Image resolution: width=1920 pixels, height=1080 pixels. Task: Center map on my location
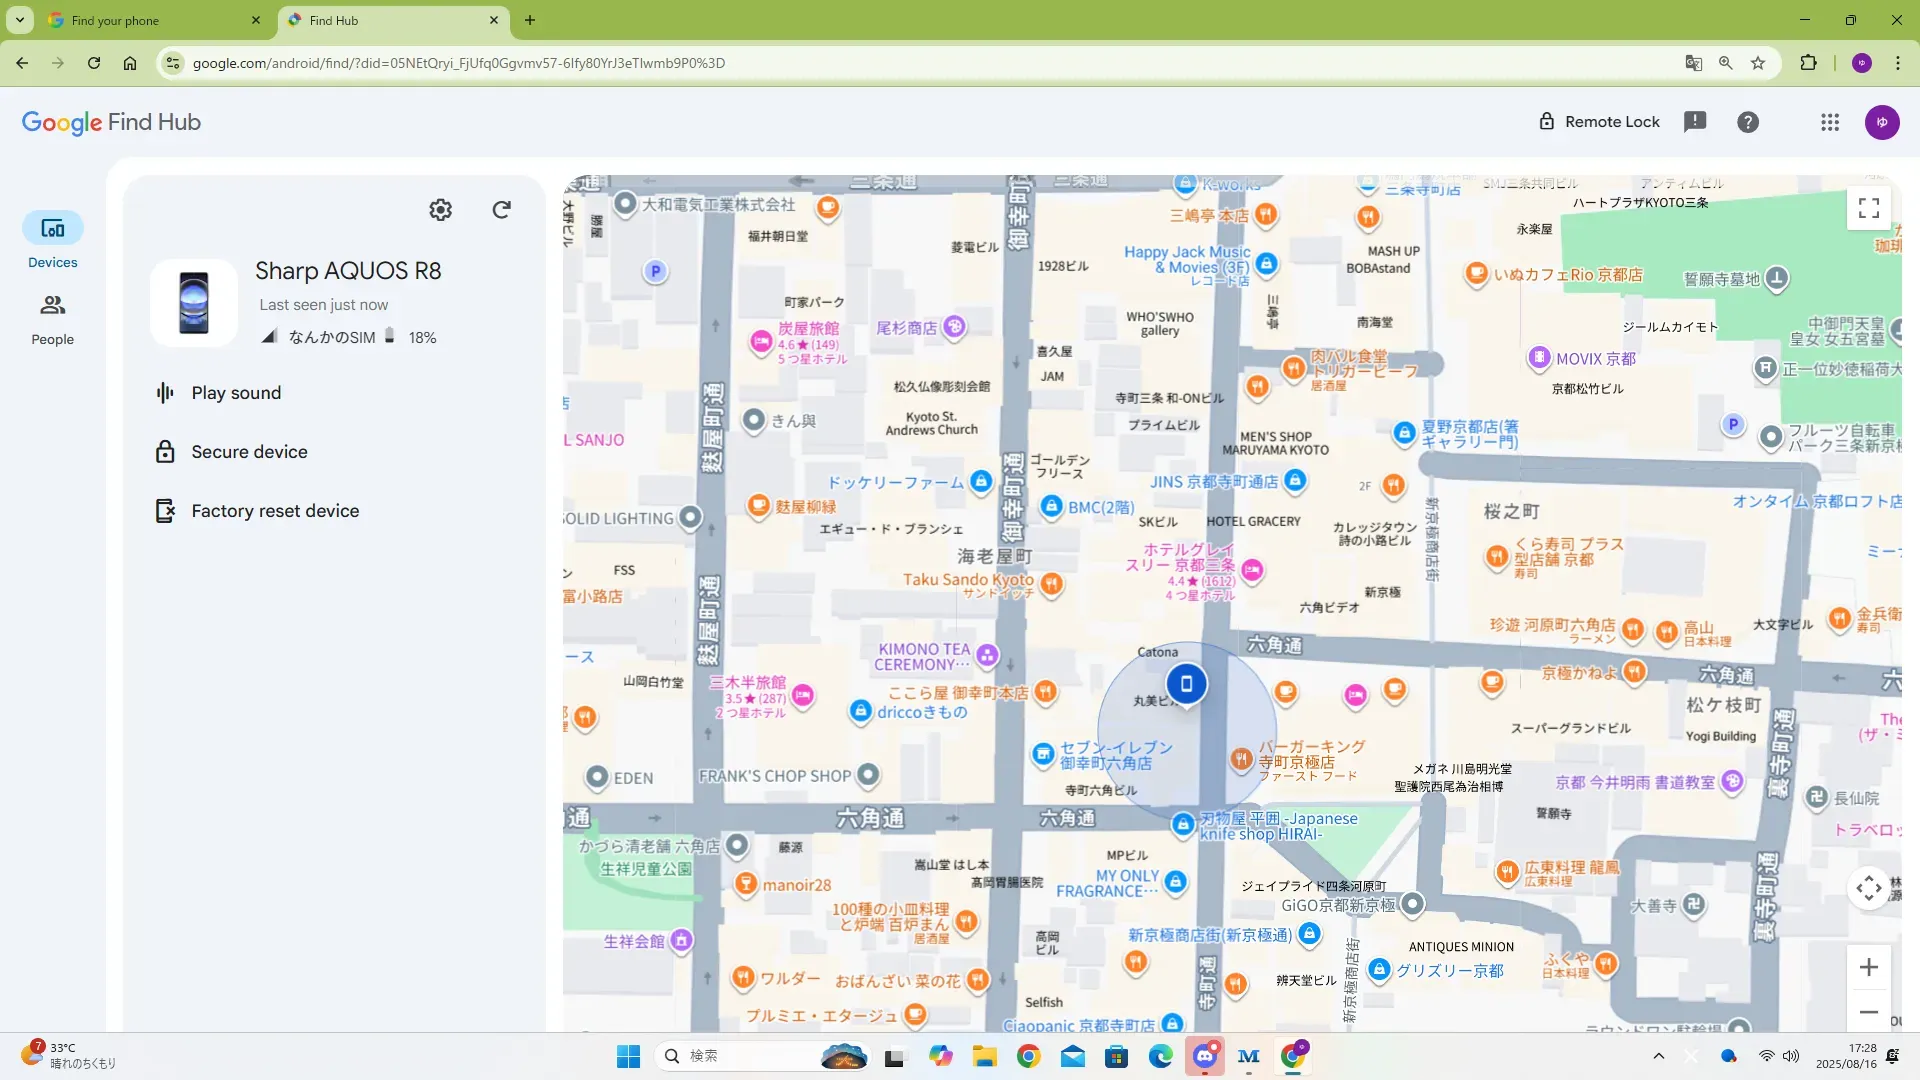1868,888
